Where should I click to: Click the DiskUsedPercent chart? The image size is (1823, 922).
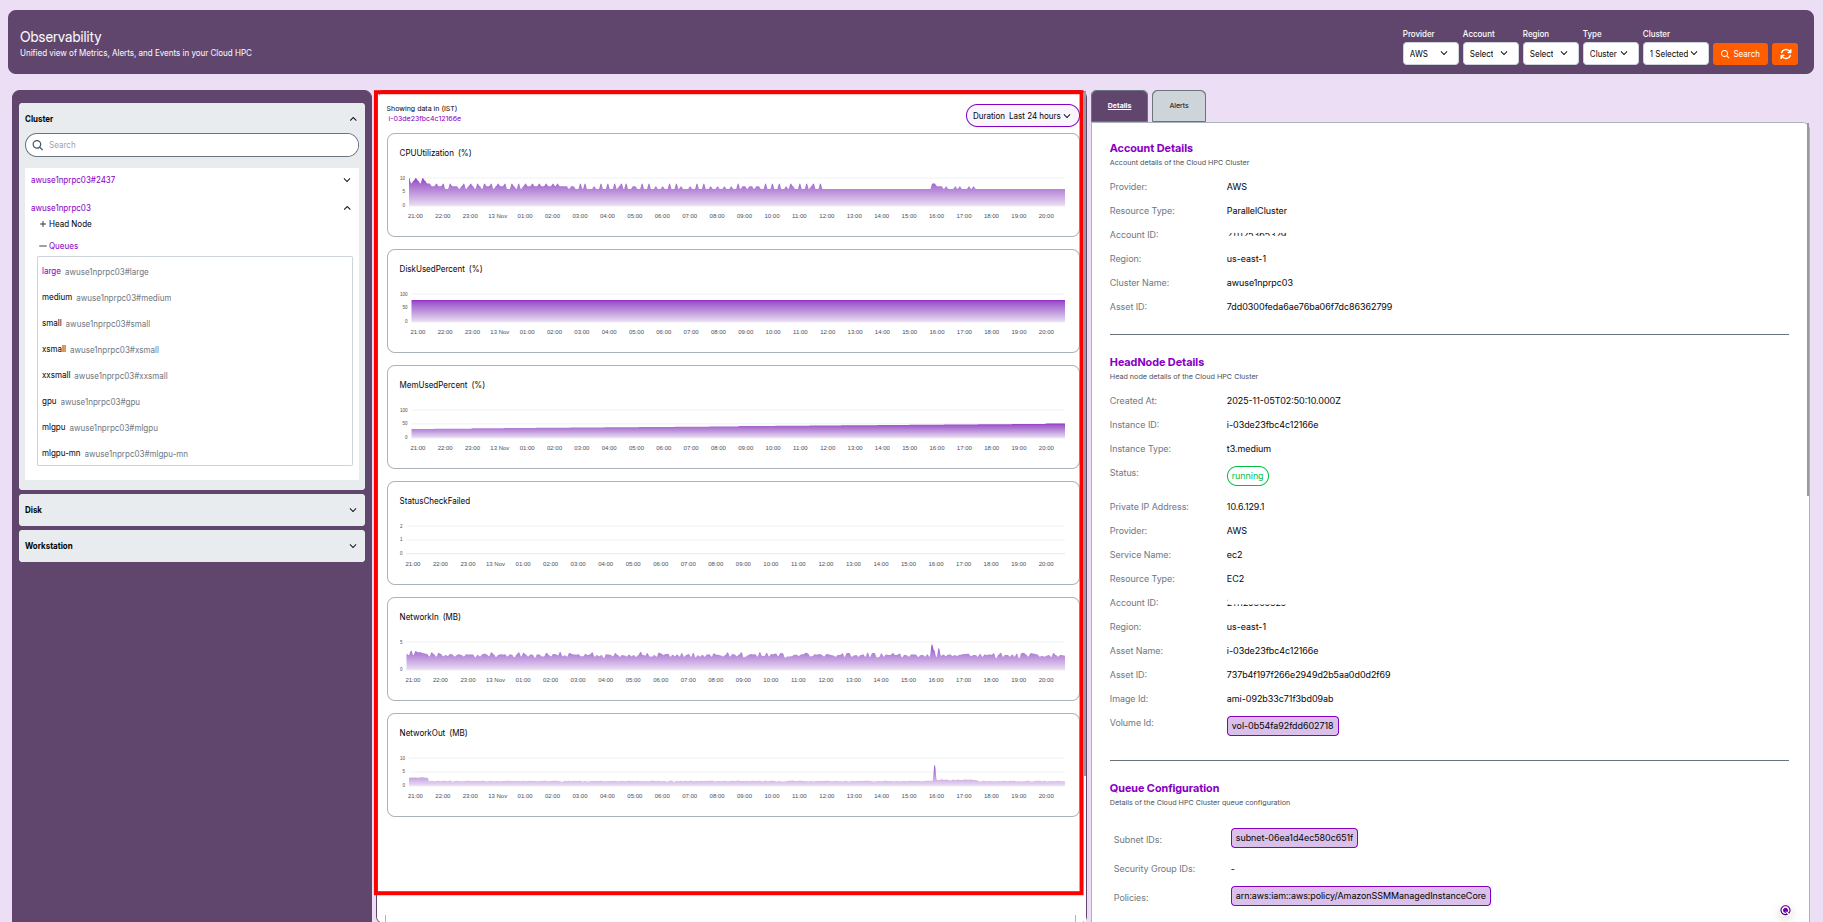(x=733, y=301)
